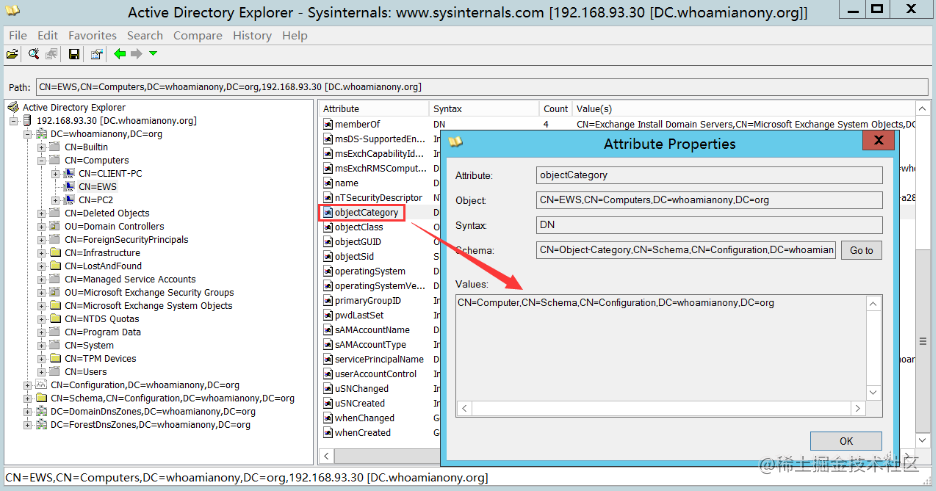Click the Syntax column header

[x=484, y=109]
